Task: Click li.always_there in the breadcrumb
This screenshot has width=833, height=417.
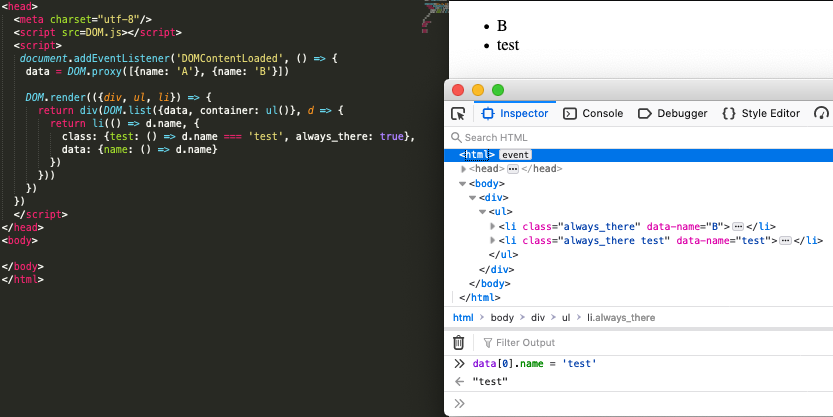Action: 620,318
